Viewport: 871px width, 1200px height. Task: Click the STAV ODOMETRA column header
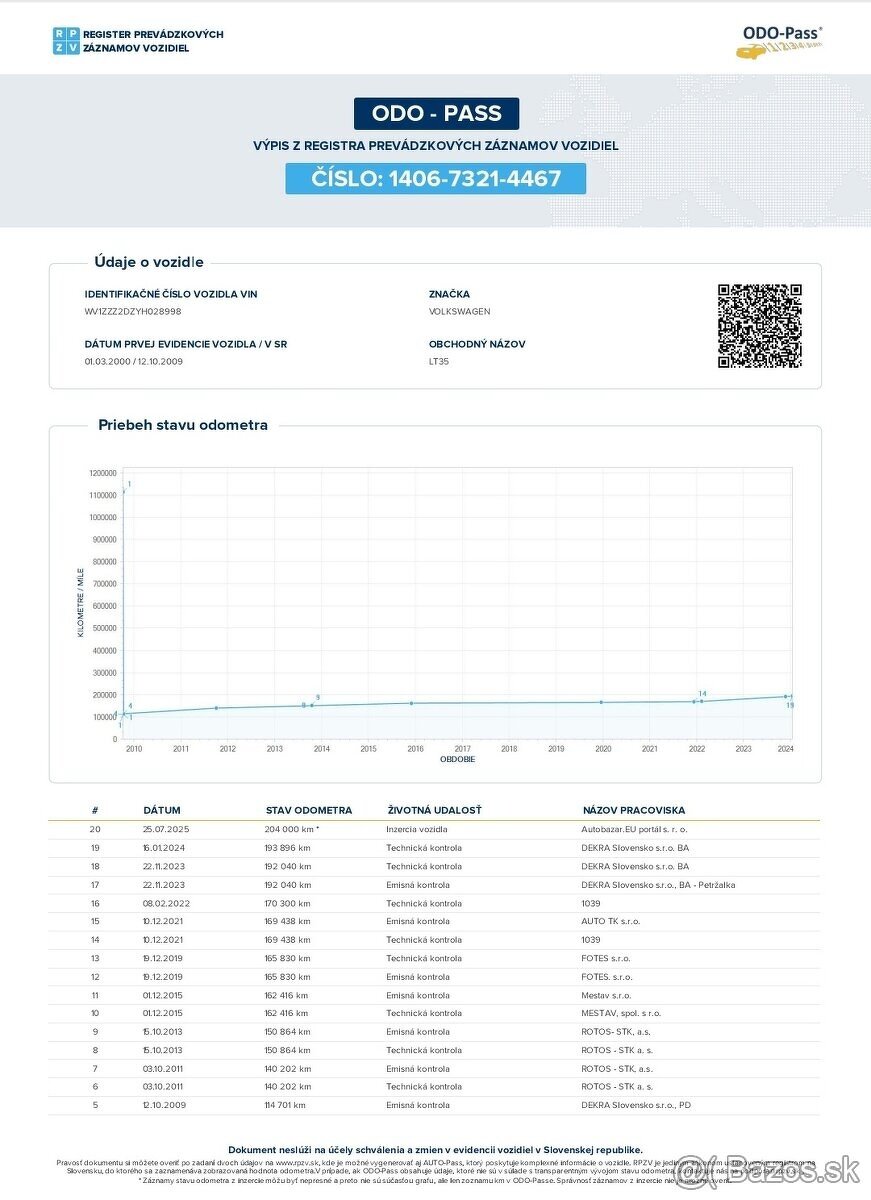[x=308, y=810]
